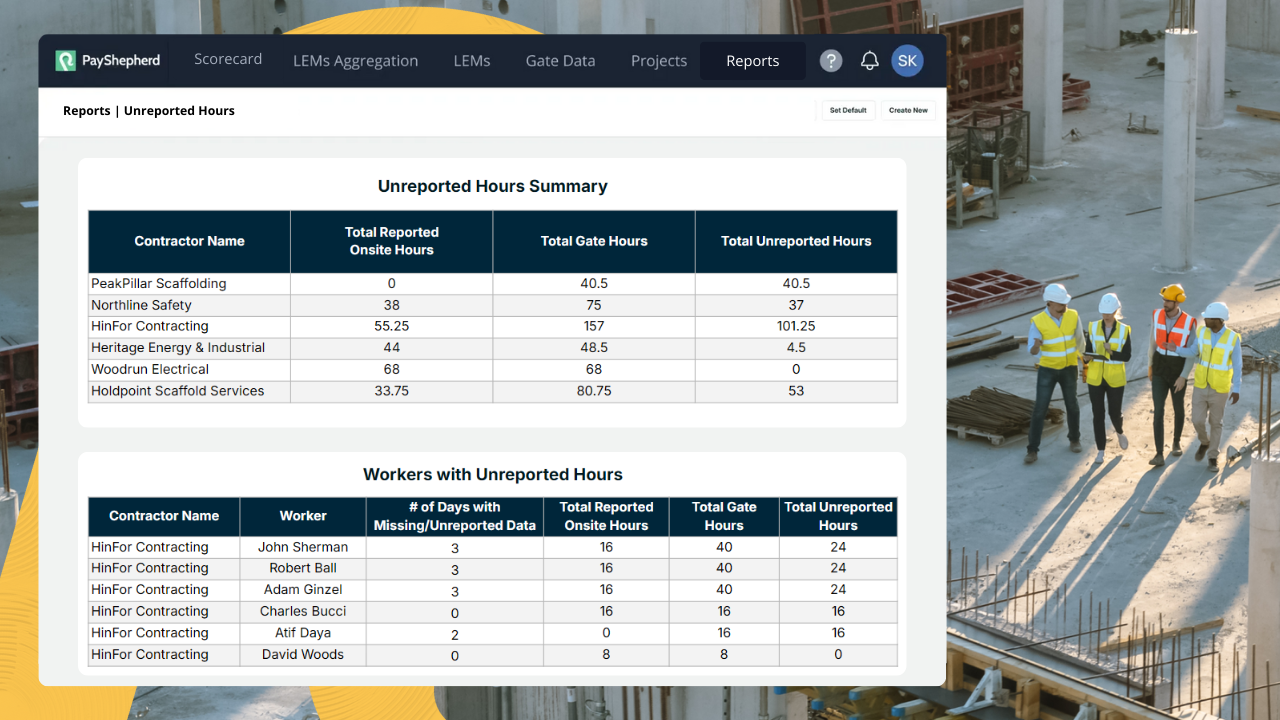
Task: Click the 37 unreported hours value
Action: click(796, 305)
